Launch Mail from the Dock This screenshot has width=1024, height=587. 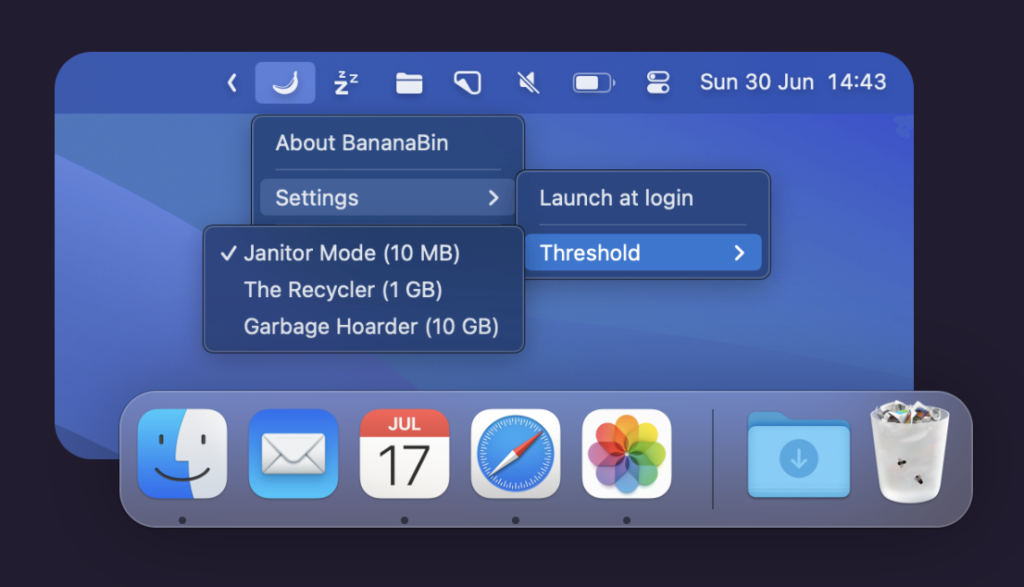(x=293, y=454)
